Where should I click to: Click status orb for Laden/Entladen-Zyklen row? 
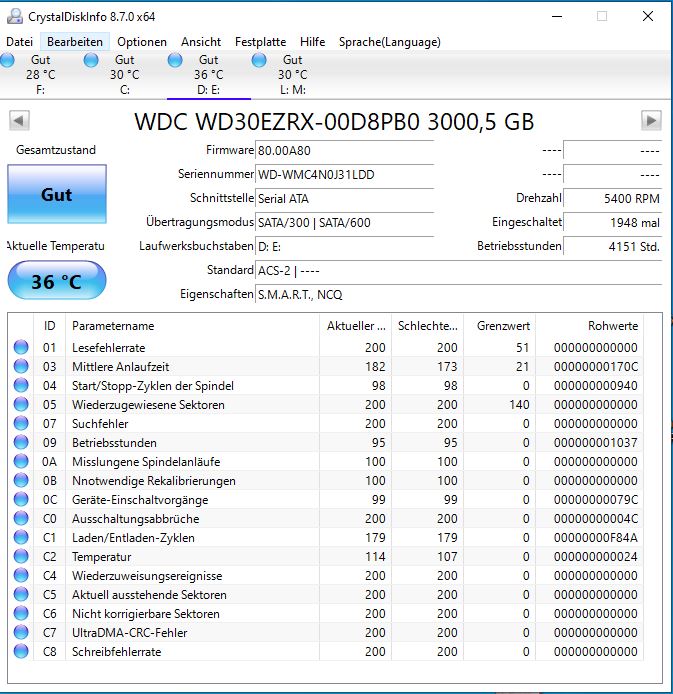pos(21,537)
